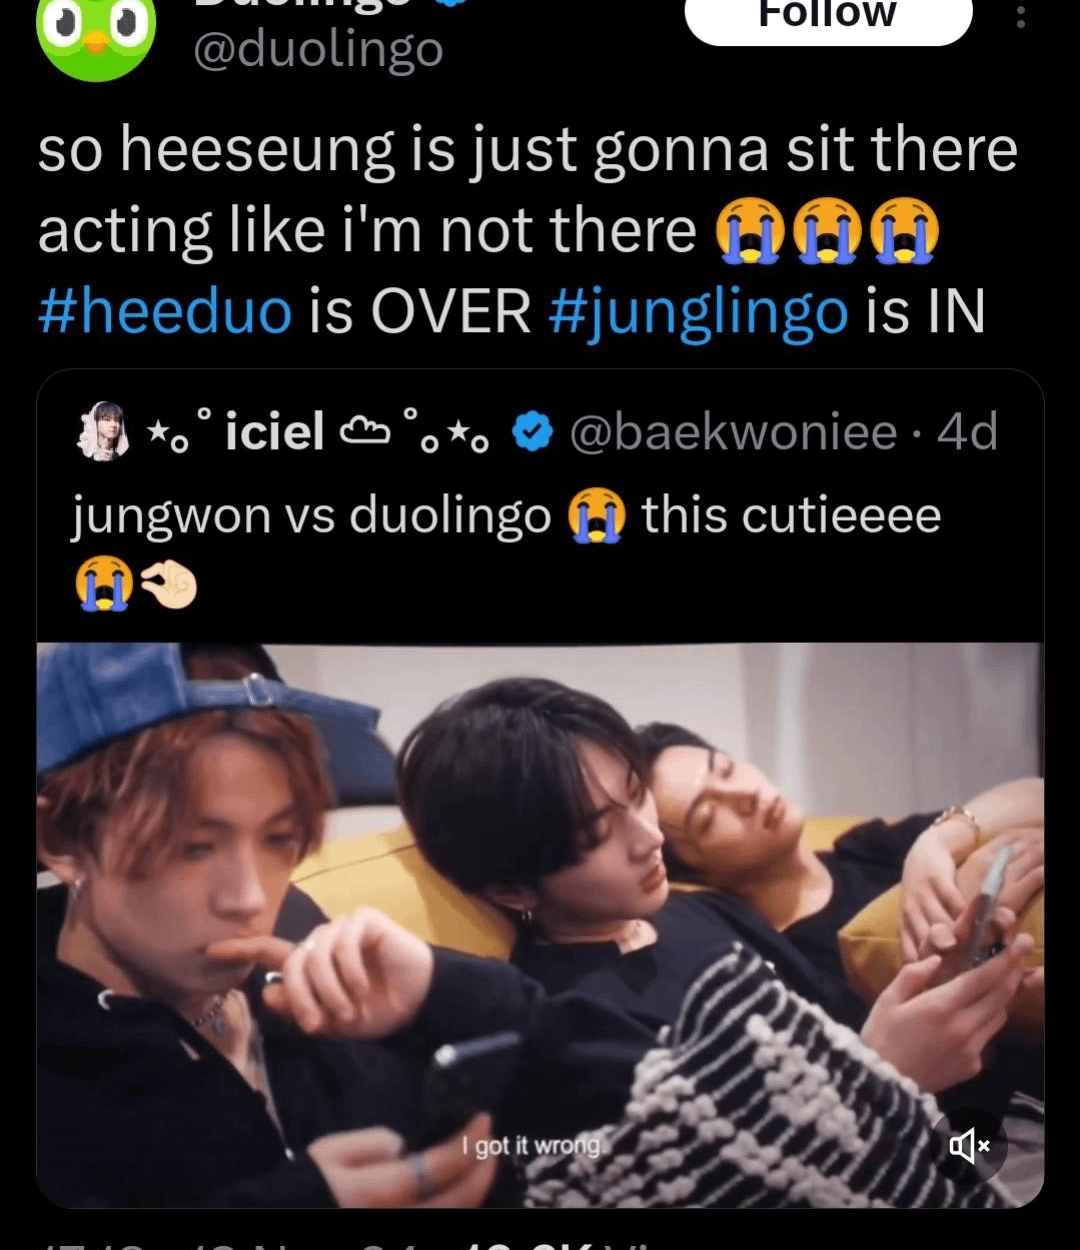
Task: Open the @baekwoniee handle in quoted tweet
Action: pyautogui.click(x=733, y=432)
